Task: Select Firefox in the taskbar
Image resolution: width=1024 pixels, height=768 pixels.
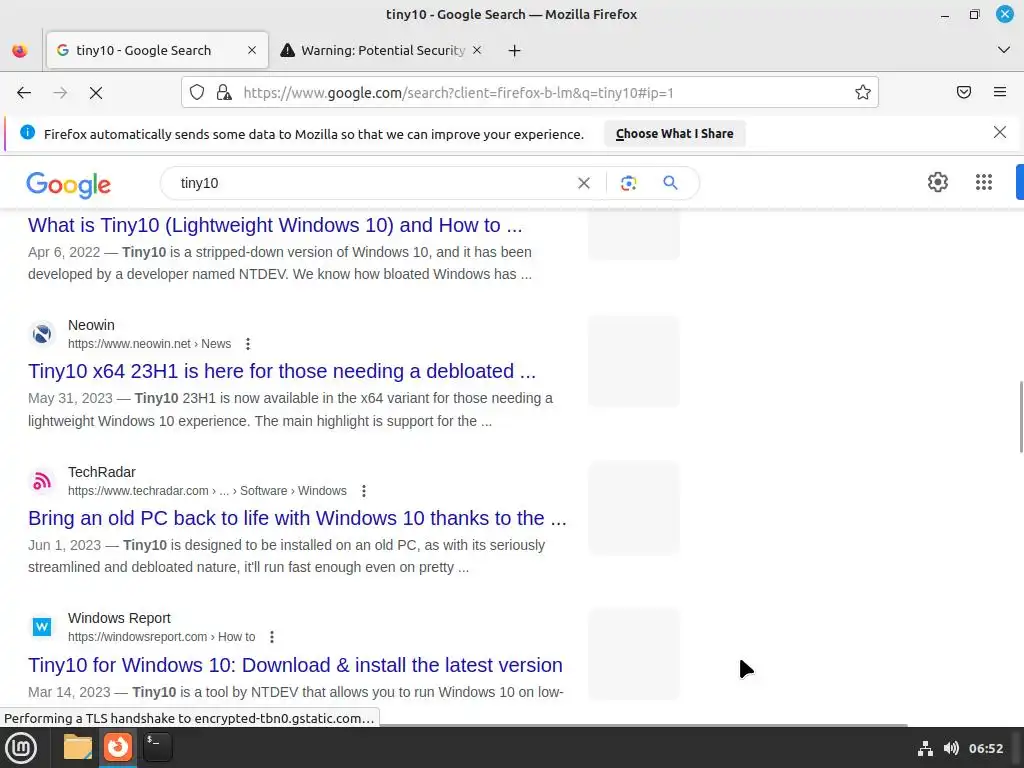Action: pos(118,748)
